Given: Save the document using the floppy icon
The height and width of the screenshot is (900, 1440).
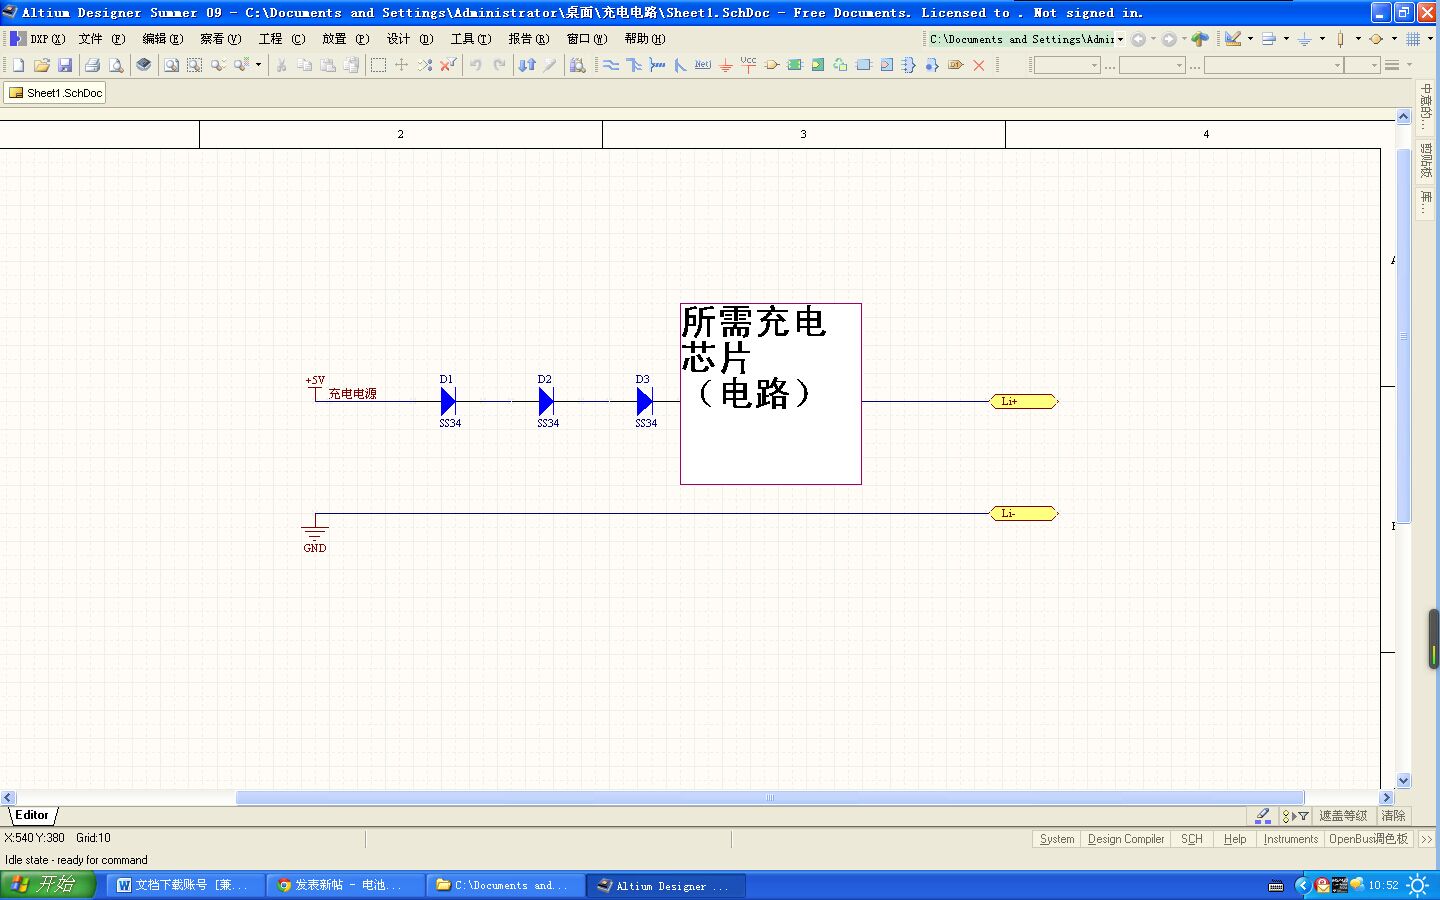Looking at the screenshot, I should 65,65.
